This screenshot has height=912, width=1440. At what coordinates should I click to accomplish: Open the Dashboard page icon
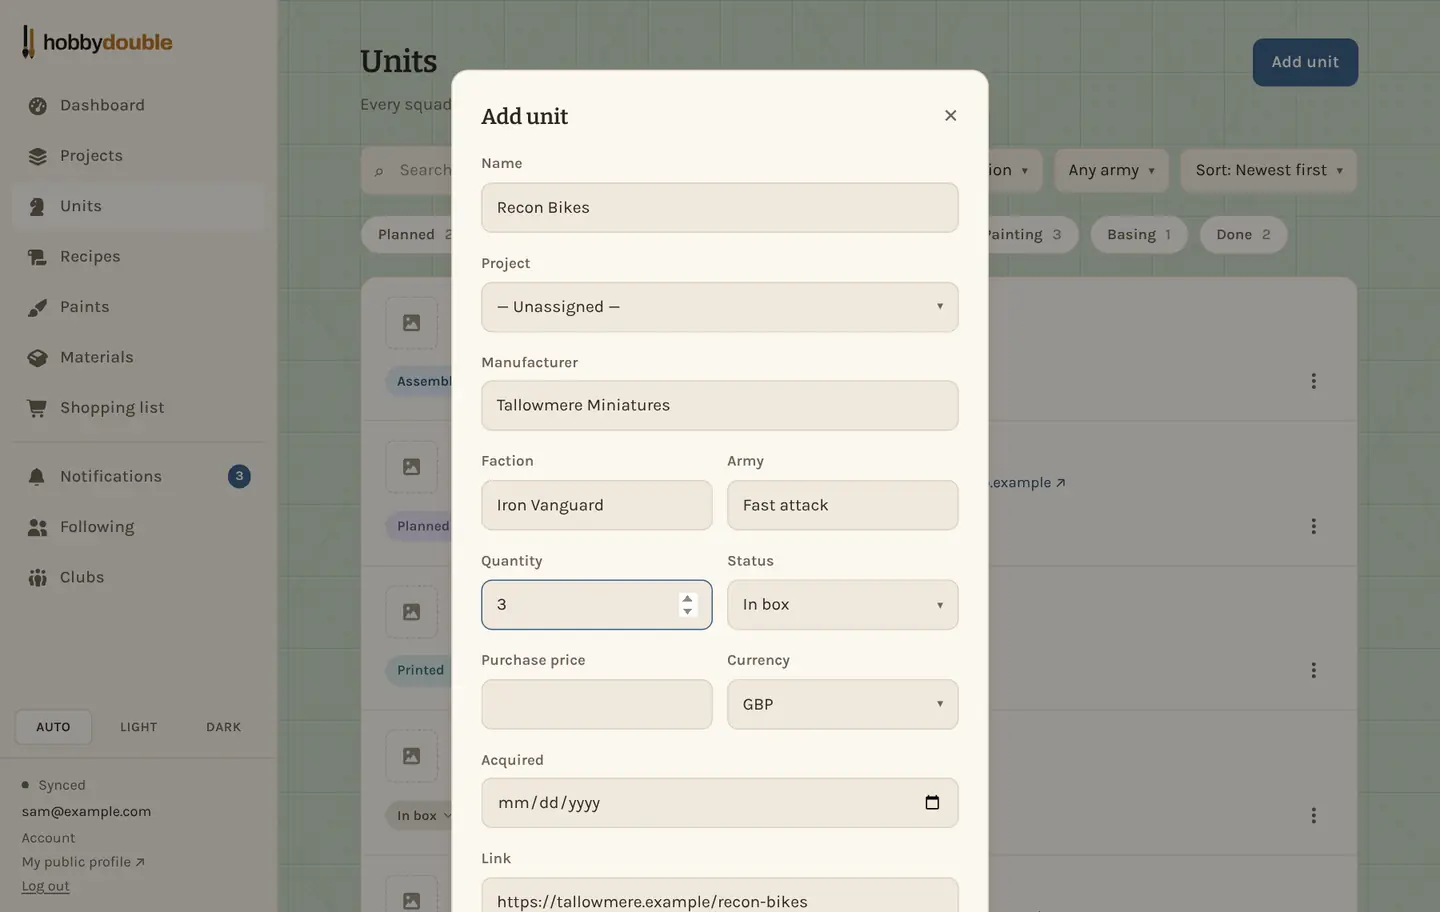tap(38, 106)
